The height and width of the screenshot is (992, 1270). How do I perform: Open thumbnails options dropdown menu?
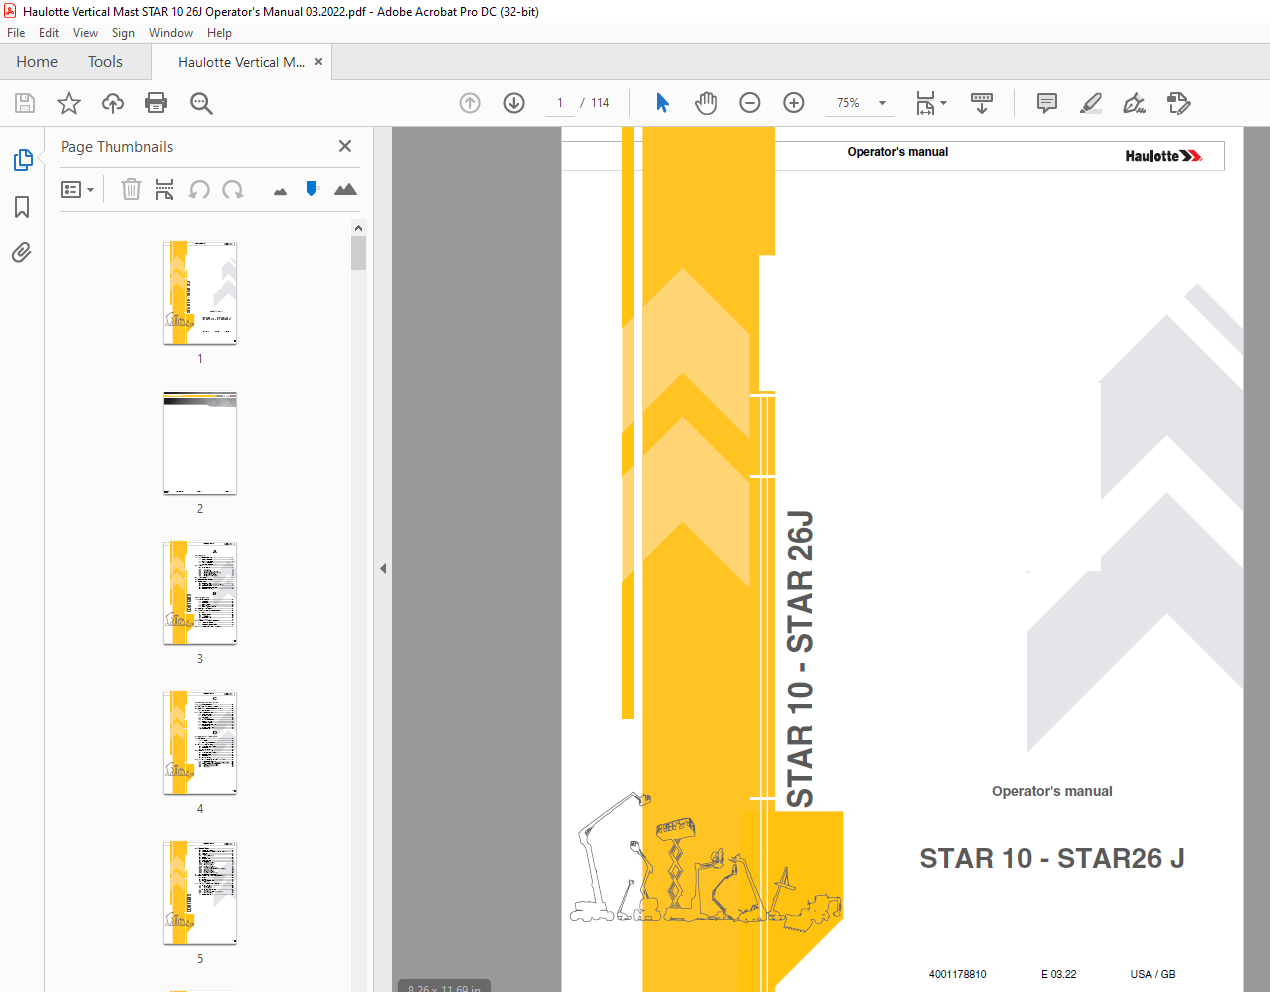point(77,189)
